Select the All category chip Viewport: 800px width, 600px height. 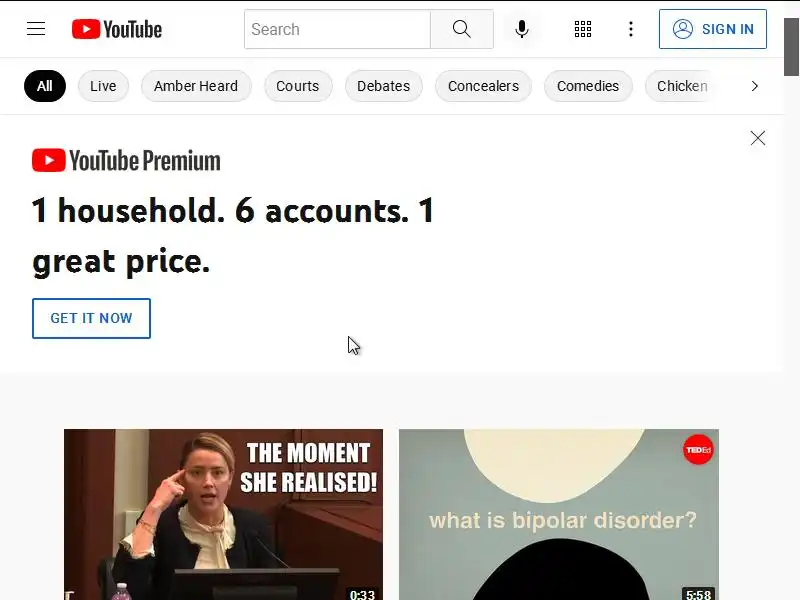pos(45,86)
